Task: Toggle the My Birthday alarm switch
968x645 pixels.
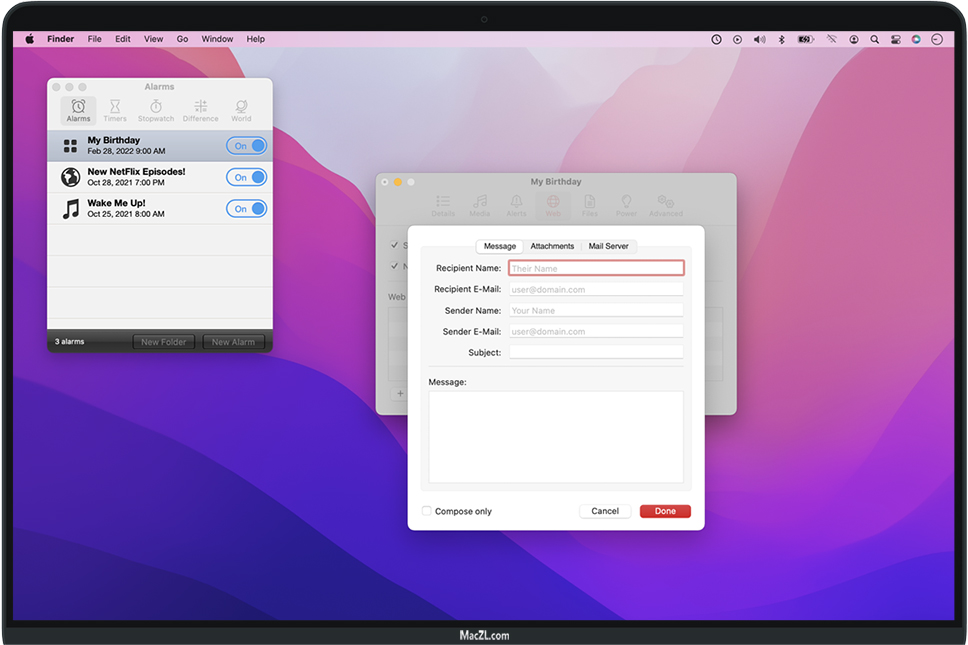Action: 246,146
